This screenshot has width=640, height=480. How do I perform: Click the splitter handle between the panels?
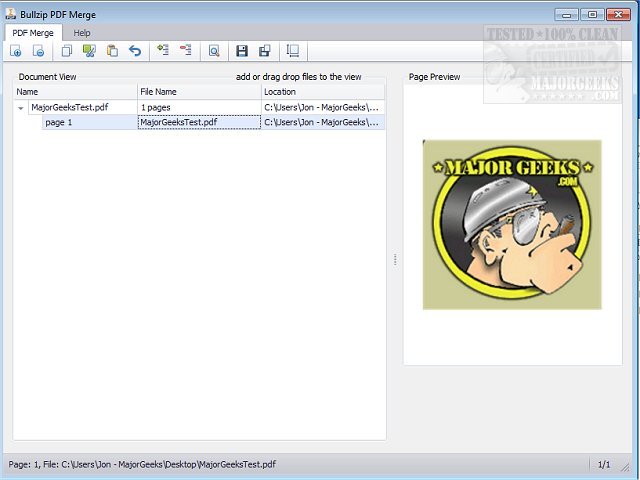(395, 260)
